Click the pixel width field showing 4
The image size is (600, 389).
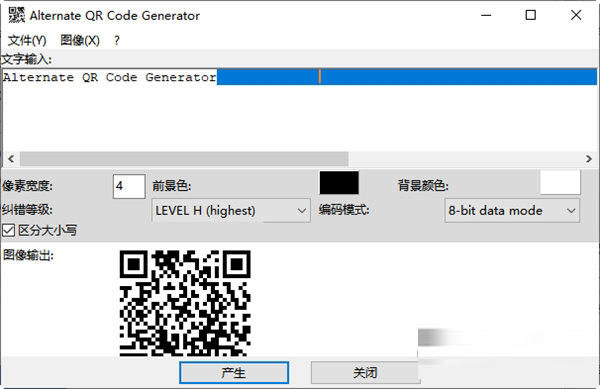coord(129,186)
